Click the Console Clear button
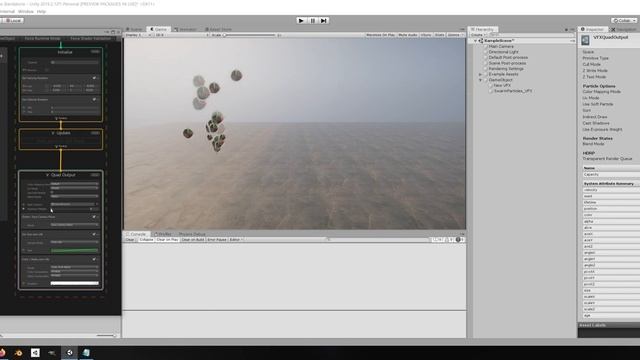This screenshot has width=640, height=360. (x=130, y=240)
